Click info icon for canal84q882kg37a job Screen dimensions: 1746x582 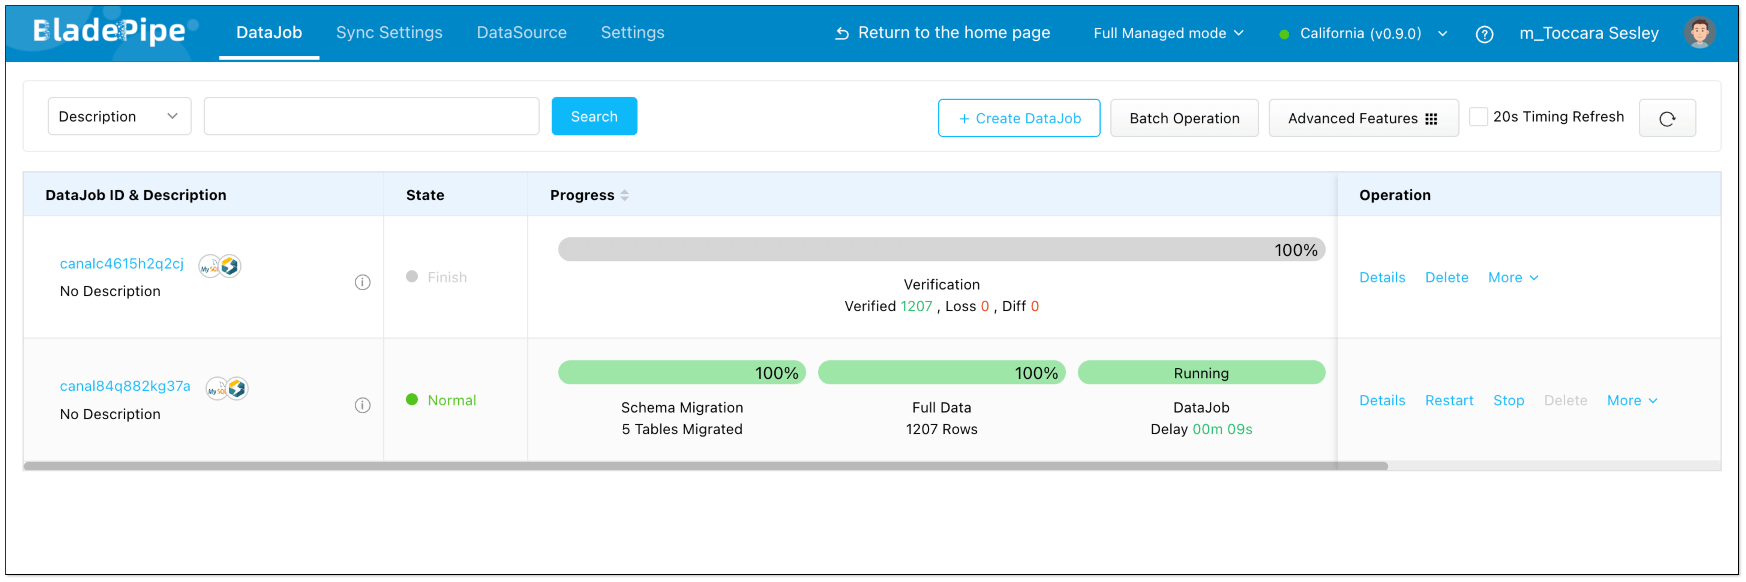click(x=363, y=405)
